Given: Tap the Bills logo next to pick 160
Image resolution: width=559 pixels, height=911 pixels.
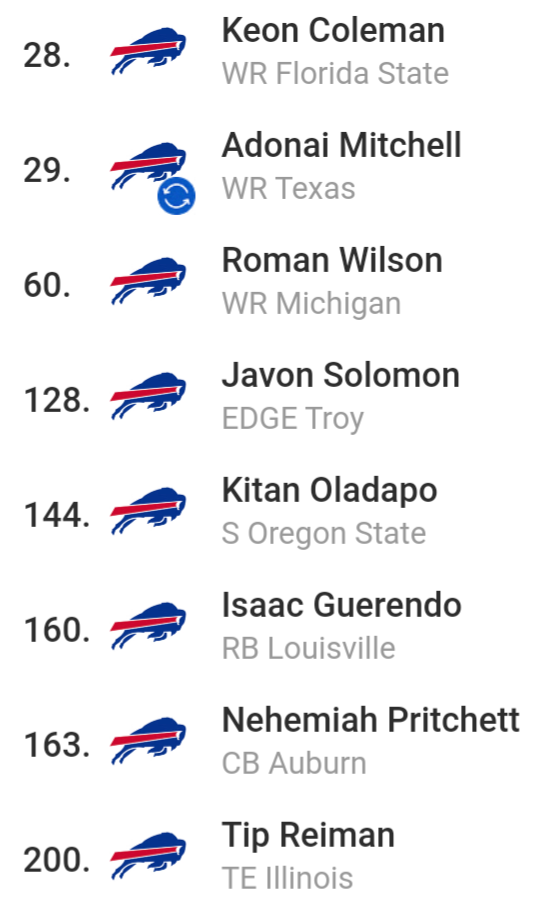Looking at the screenshot, I should (148, 626).
